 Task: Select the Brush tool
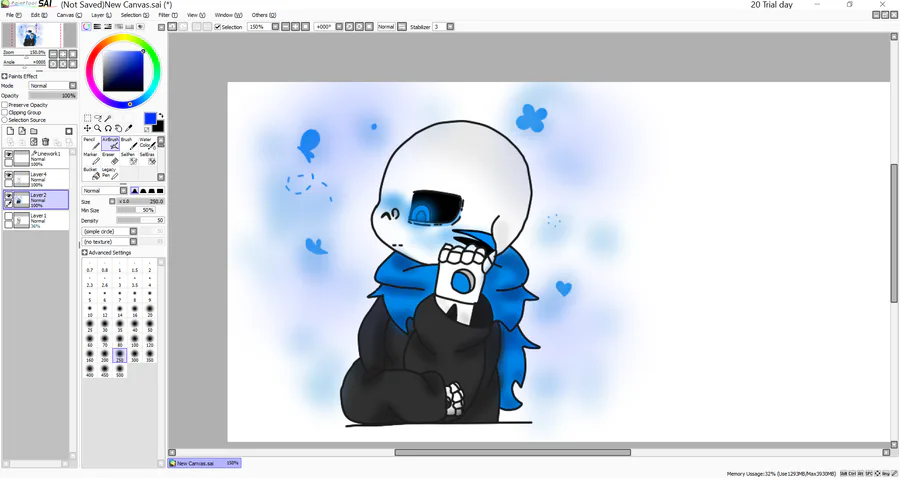(129, 143)
